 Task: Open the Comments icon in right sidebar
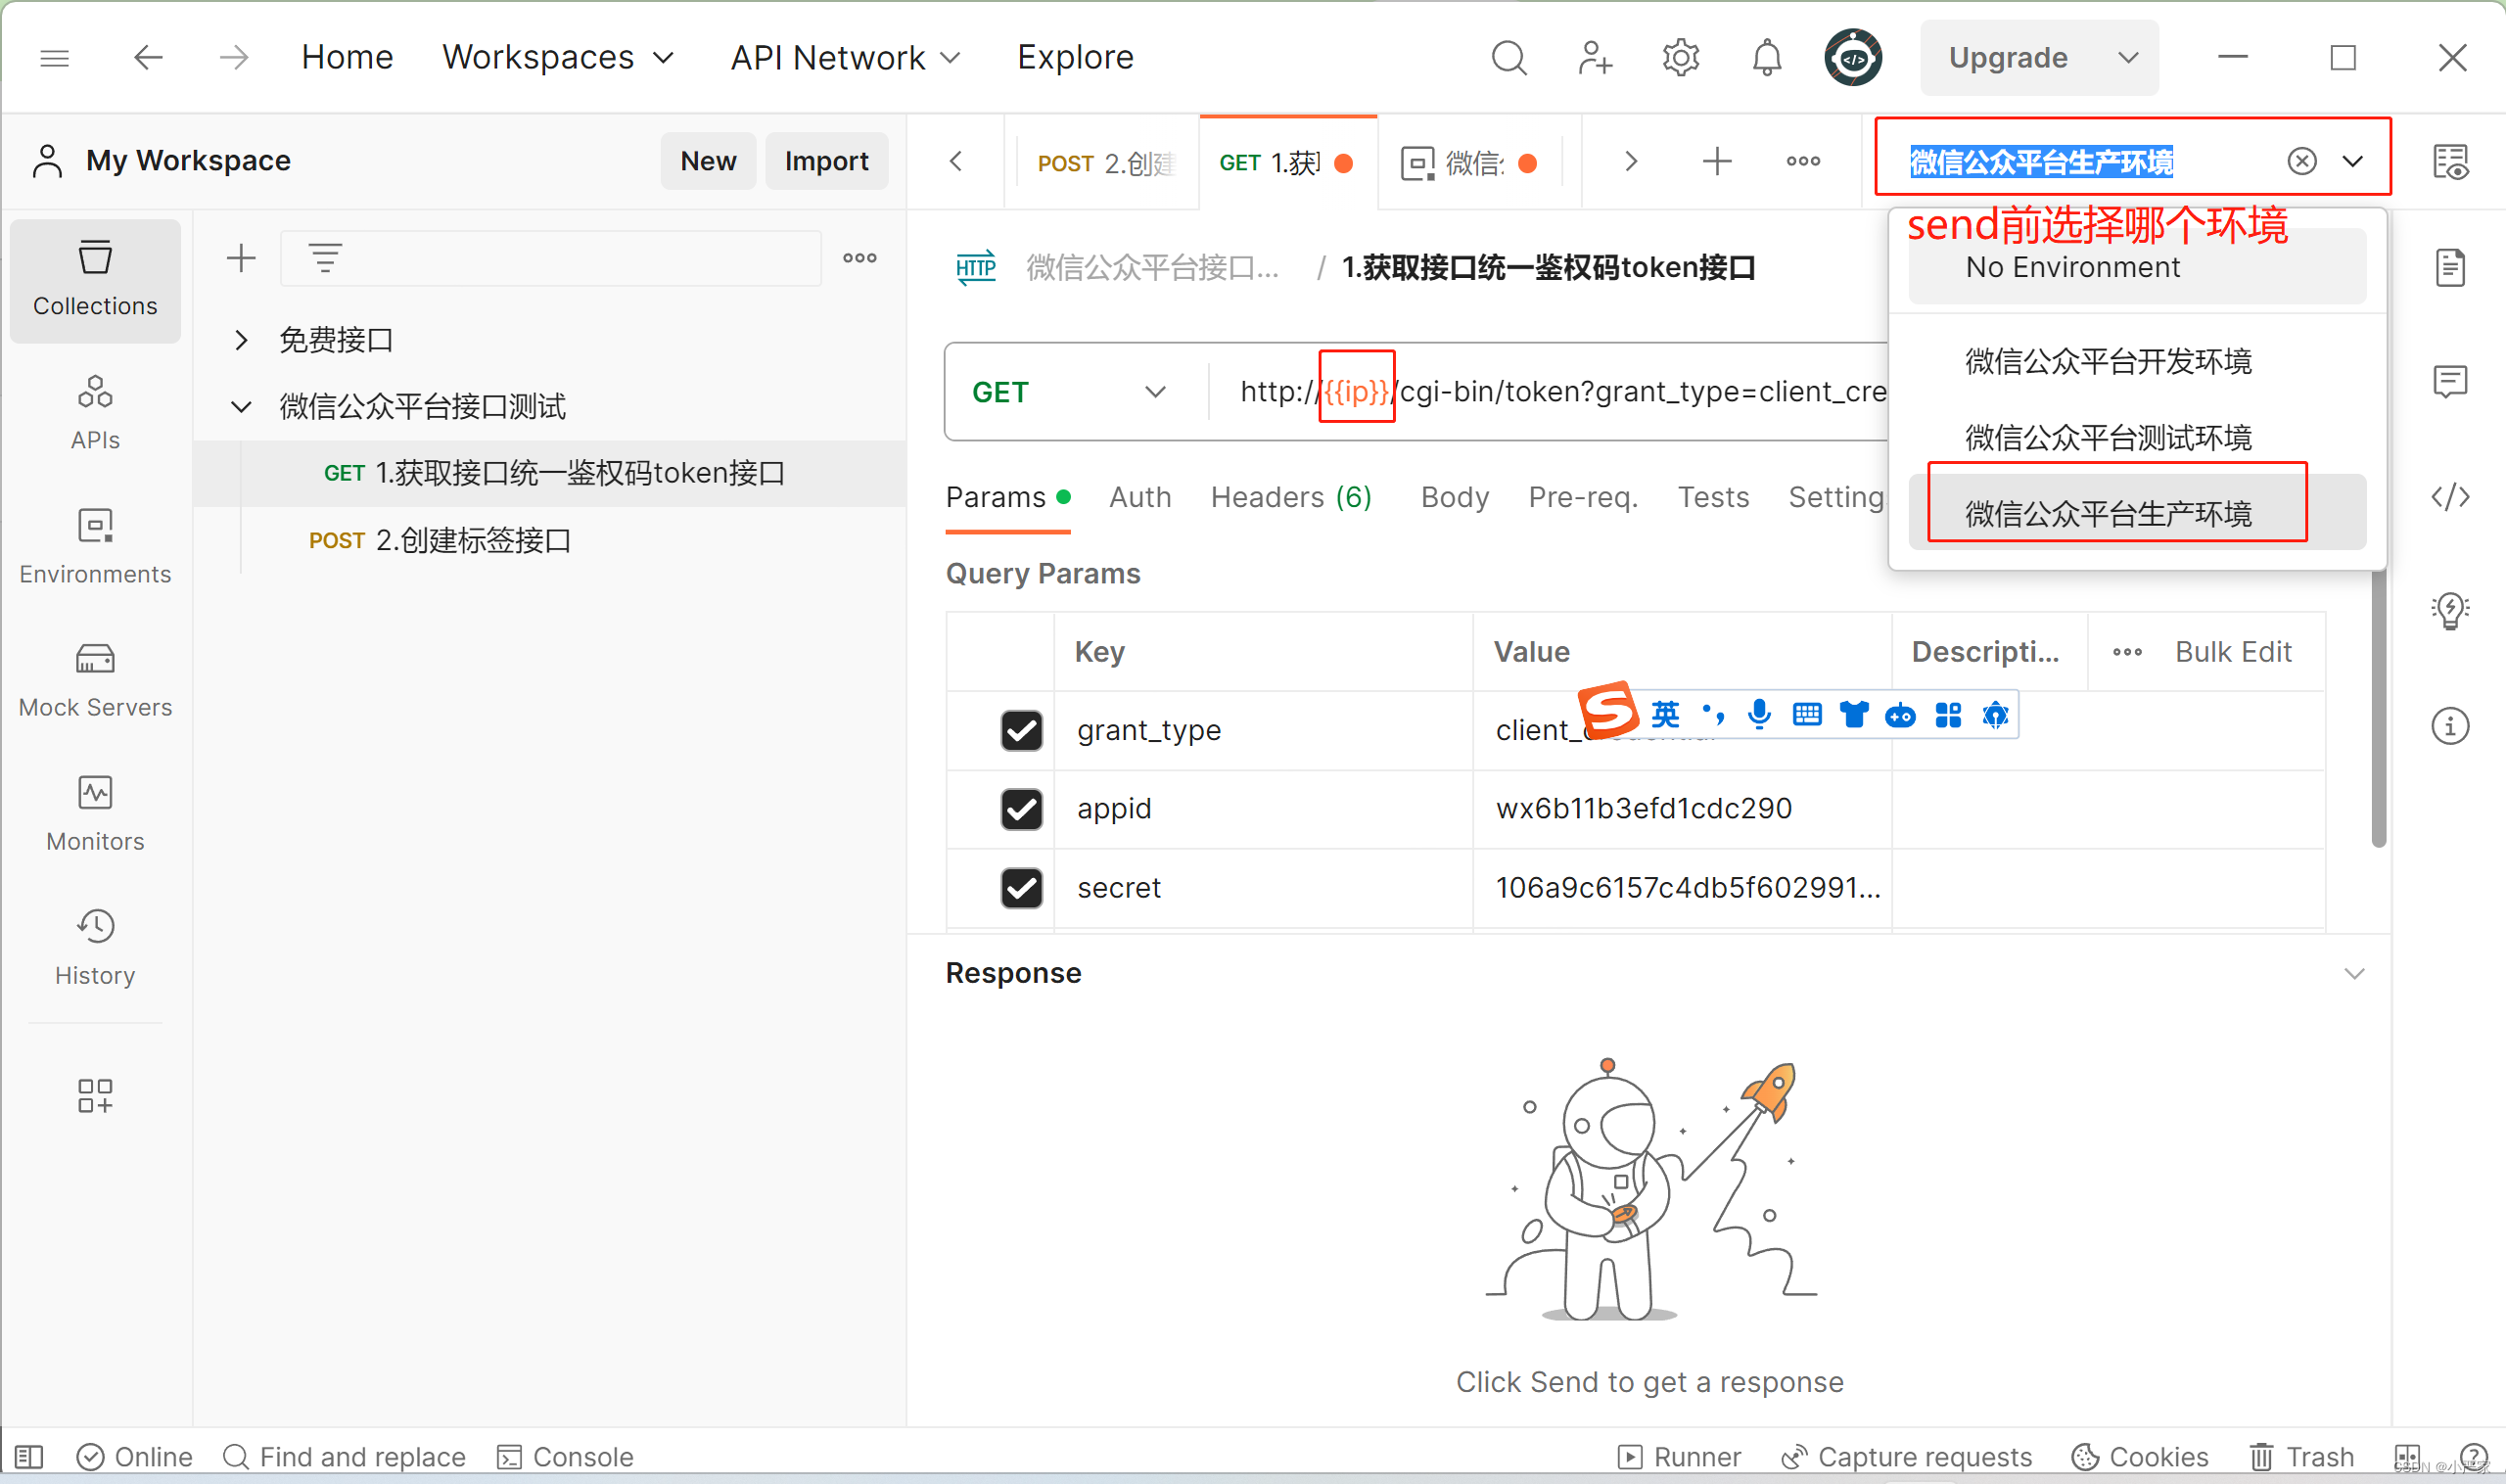tap(2451, 381)
